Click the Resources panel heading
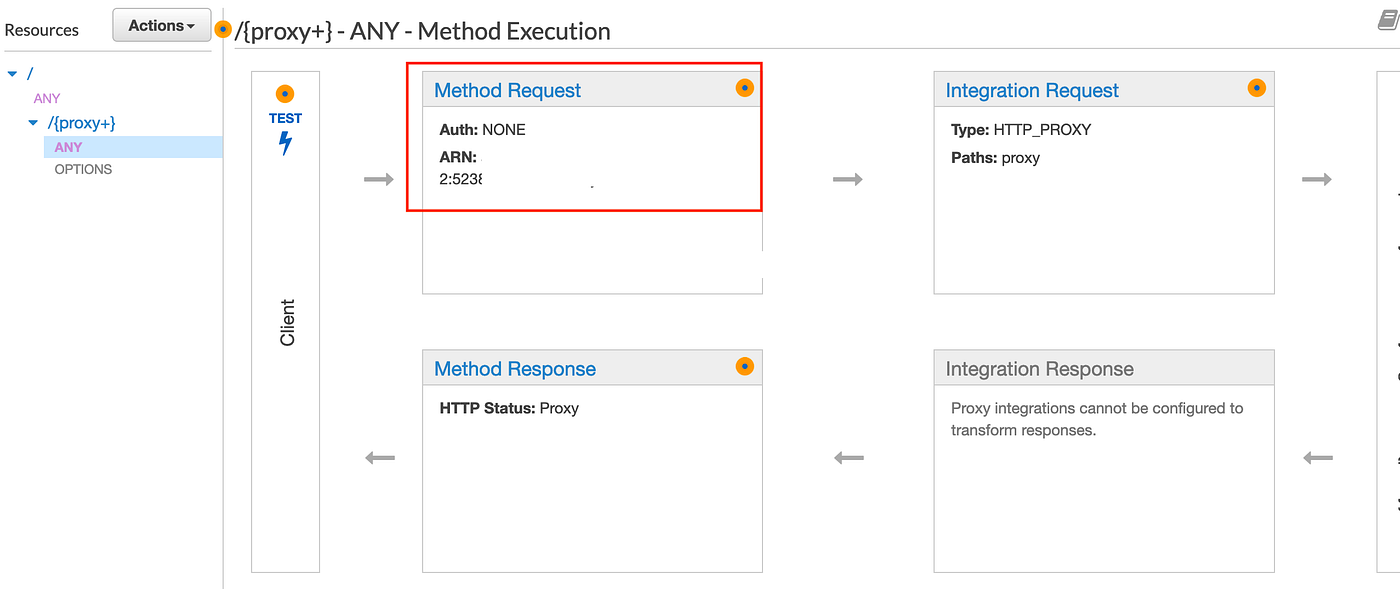The image size is (1400, 589). click(42, 30)
